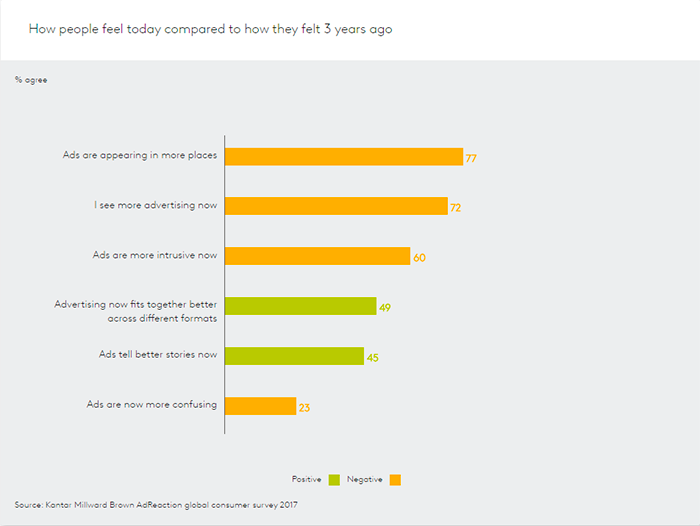Screen dimensions: 700x526
Task: Click the Kantar Millward Brown source note
Action: (x=156, y=504)
